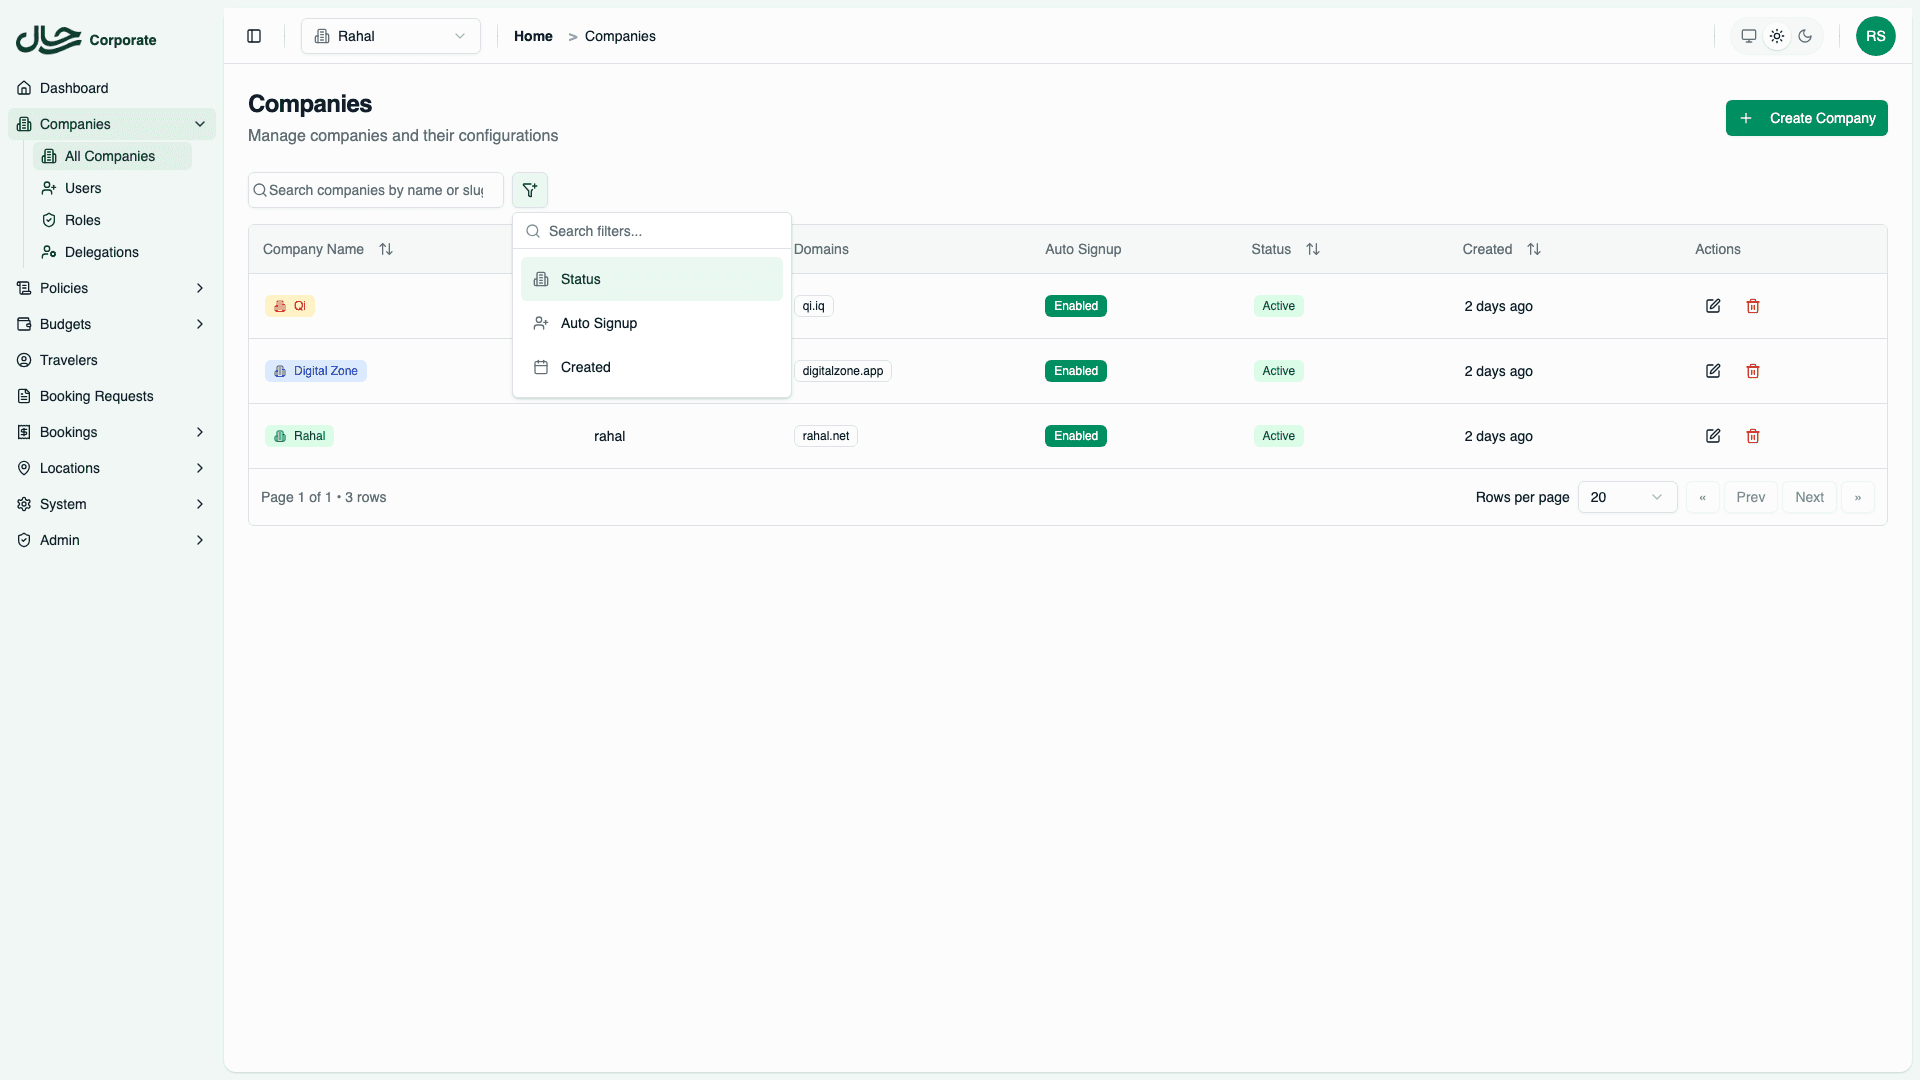Open the Rahal company switcher dropdown
This screenshot has height=1080, width=1920.
coord(390,36)
